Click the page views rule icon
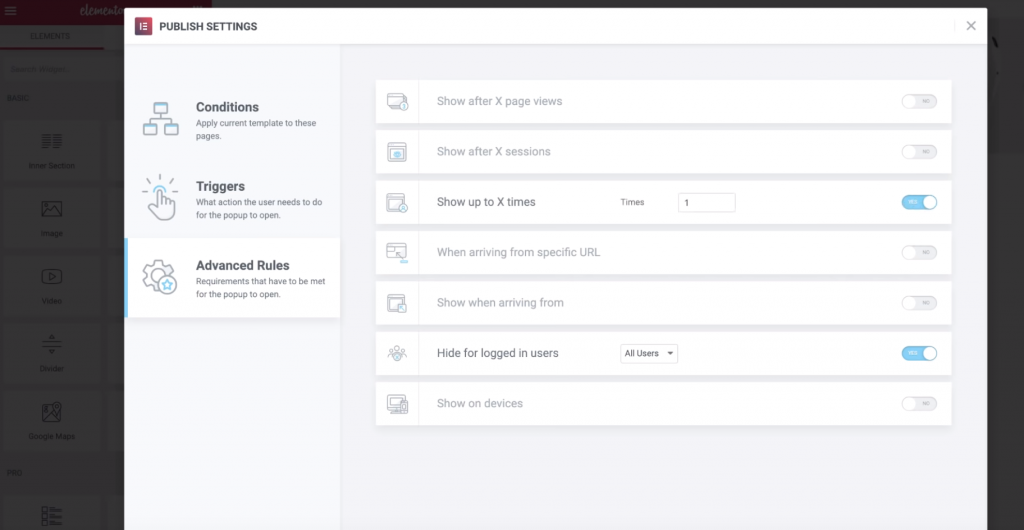The height and width of the screenshot is (530, 1024). point(397,102)
